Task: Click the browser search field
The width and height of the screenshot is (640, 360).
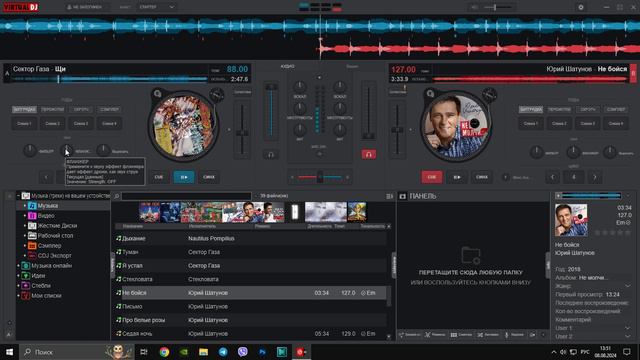Action: point(187,196)
